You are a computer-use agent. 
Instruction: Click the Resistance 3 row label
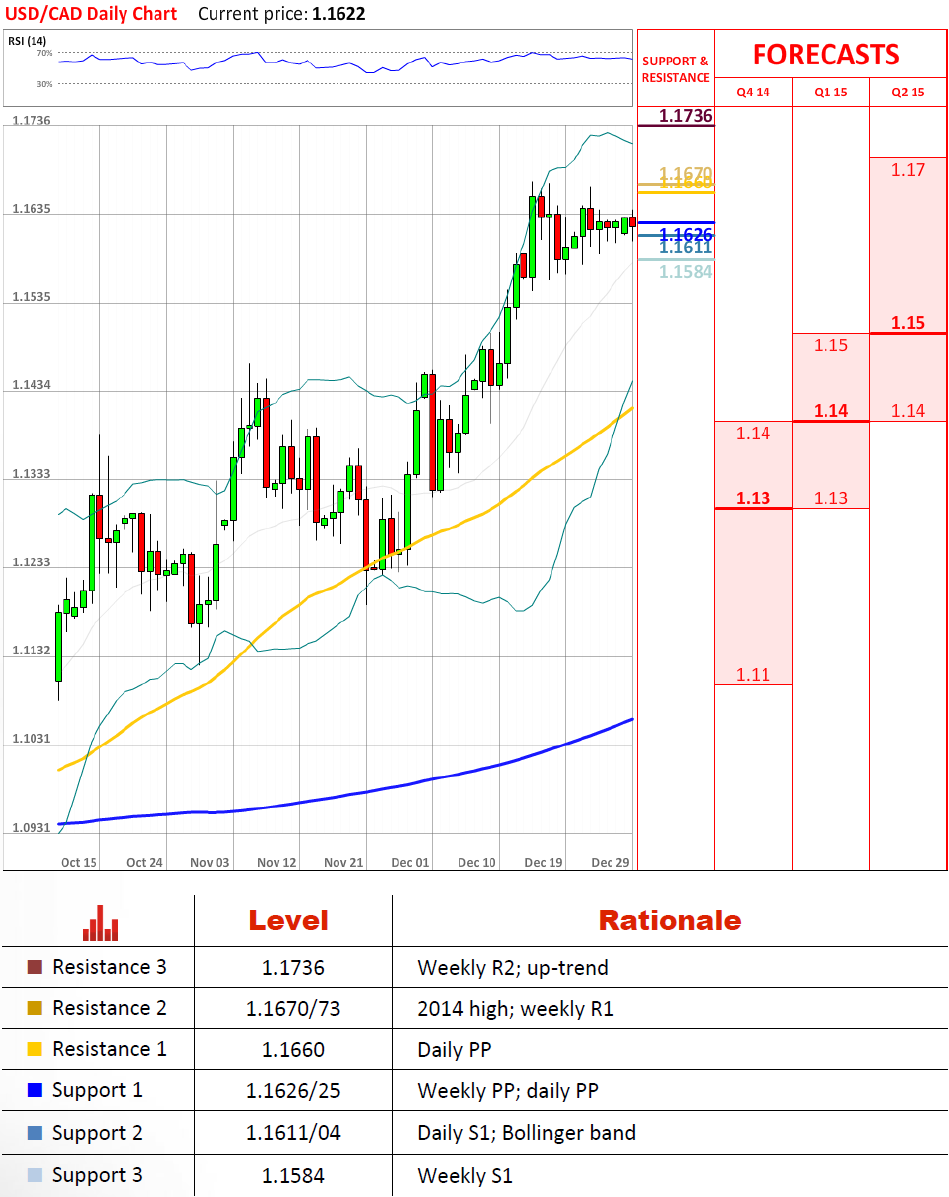109,967
